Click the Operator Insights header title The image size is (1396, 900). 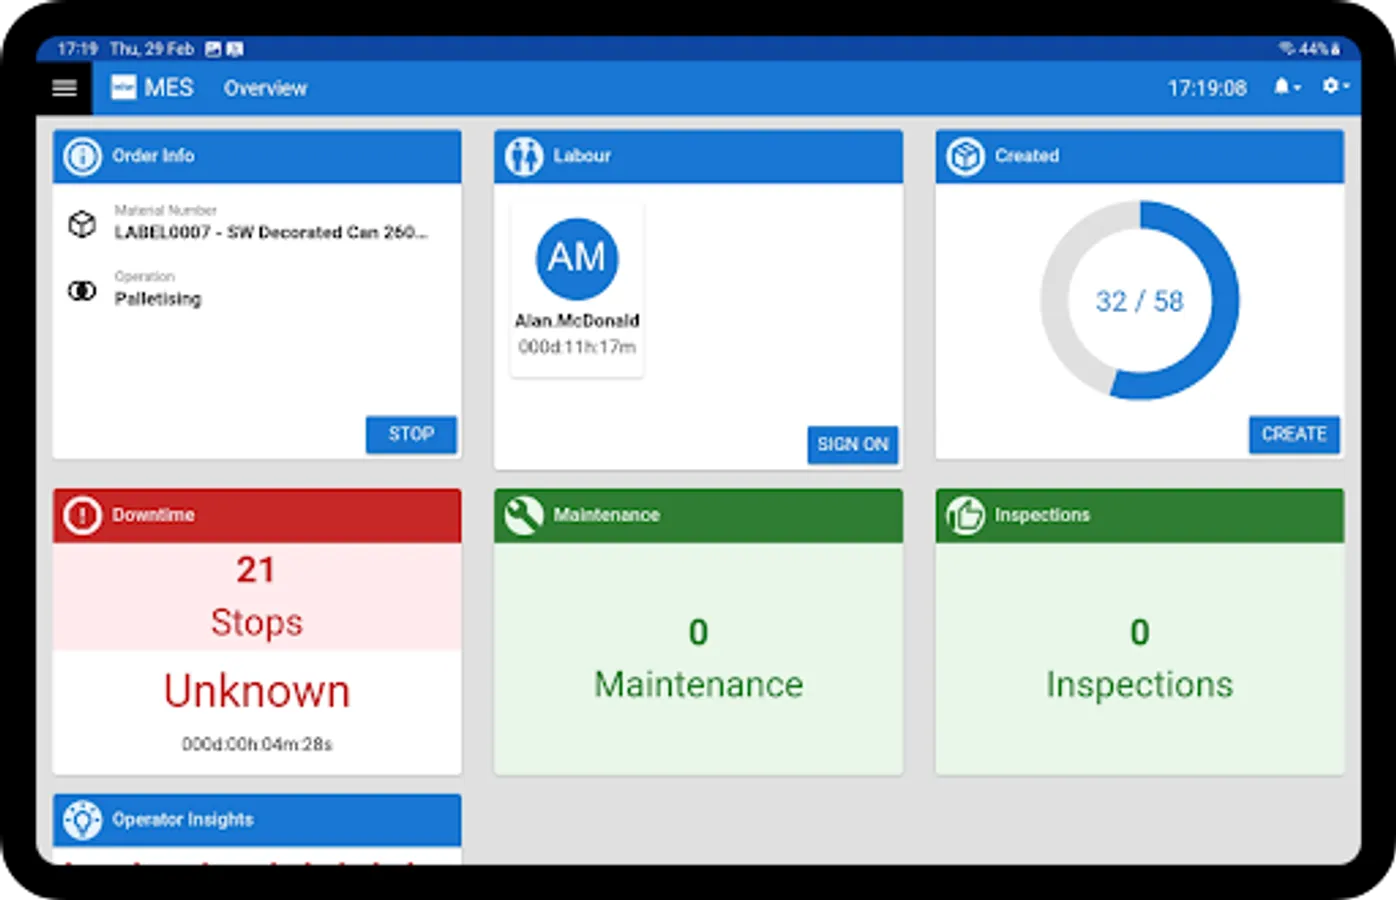(183, 820)
